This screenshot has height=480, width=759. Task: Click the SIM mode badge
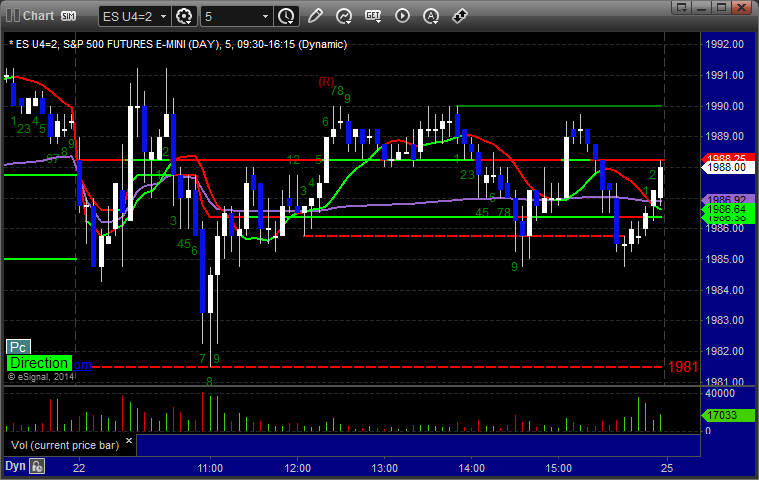pos(68,16)
